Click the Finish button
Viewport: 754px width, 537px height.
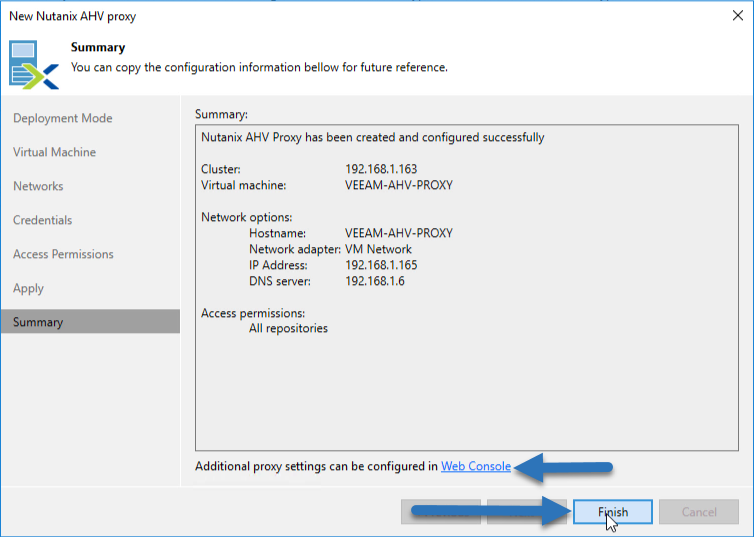pyautogui.click(x=613, y=512)
